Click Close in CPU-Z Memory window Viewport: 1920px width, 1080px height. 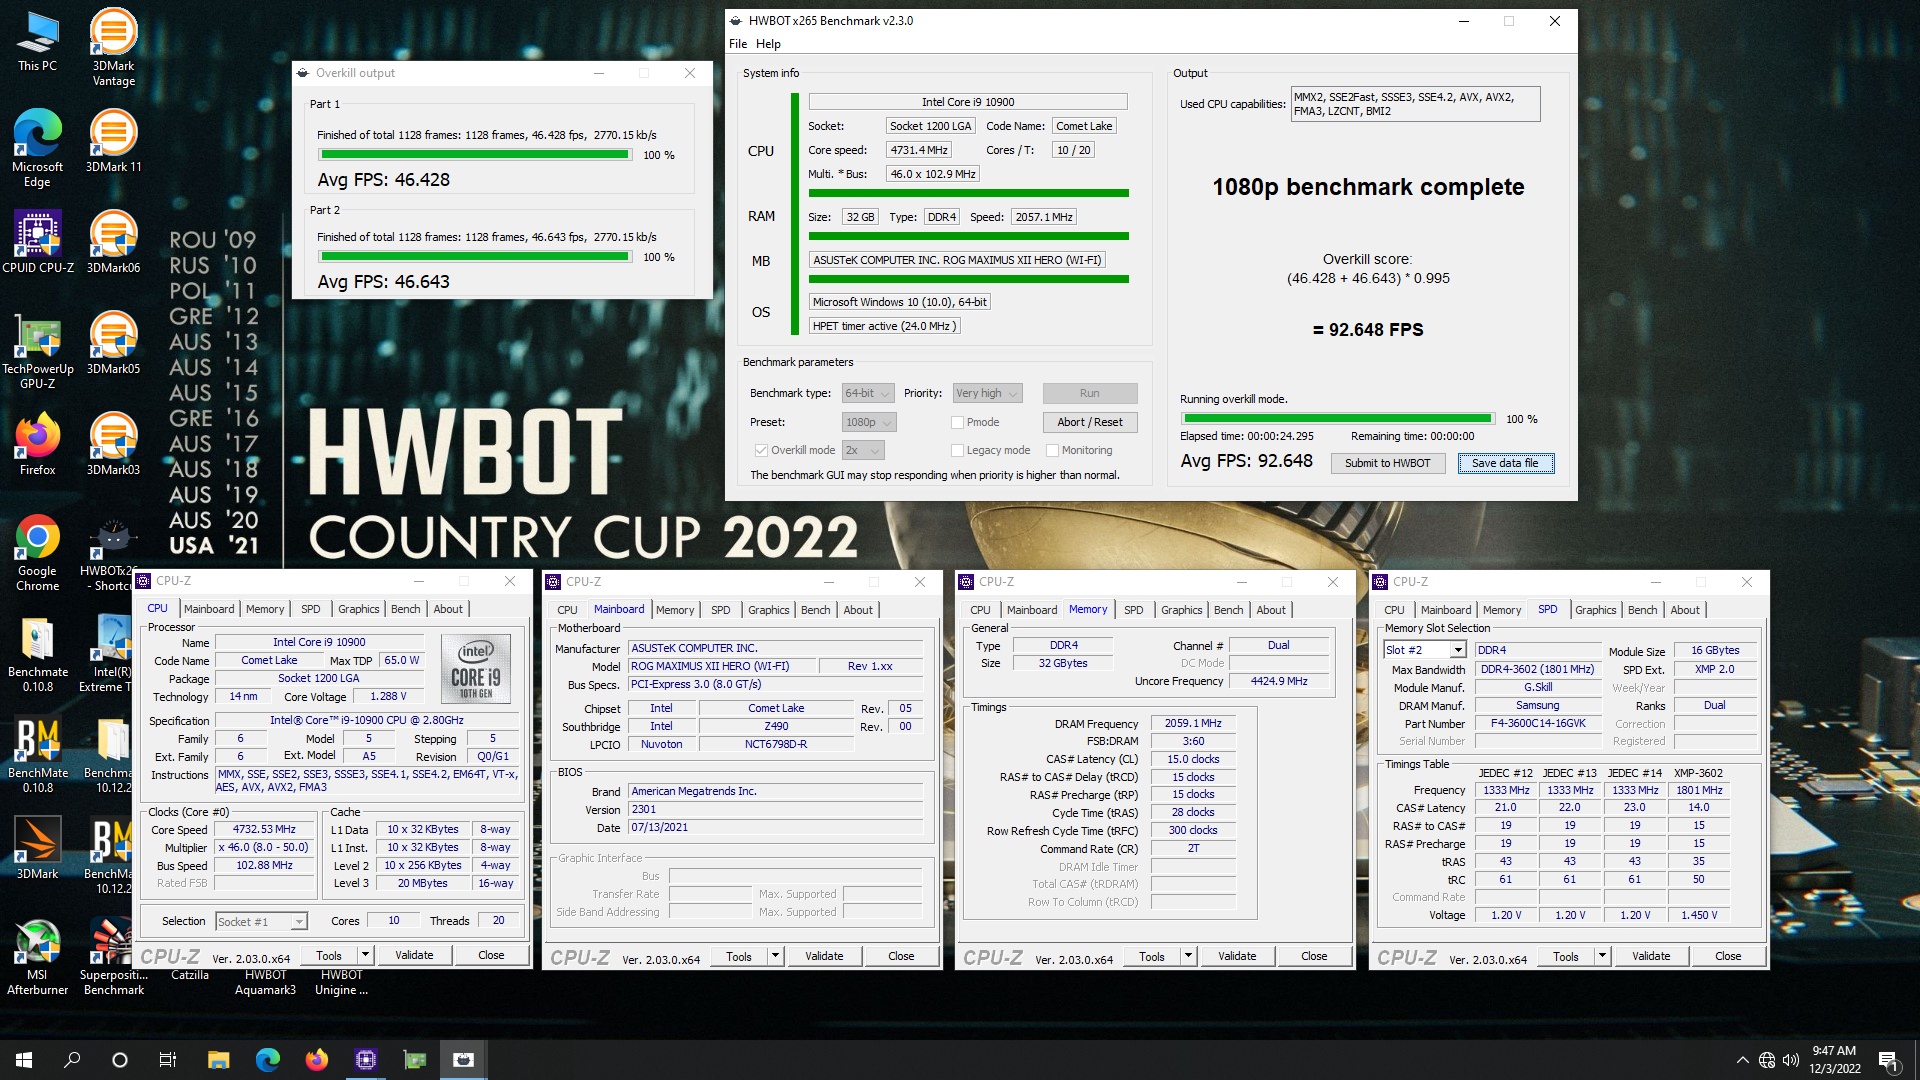click(x=1314, y=956)
